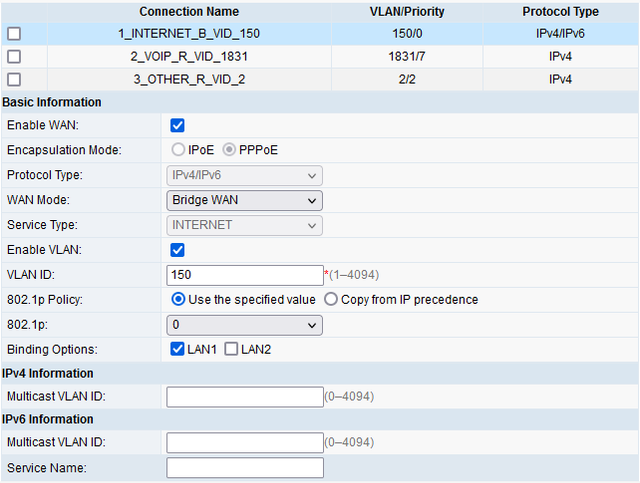Open the 802.1p priority dropdown

coord(244,325)
